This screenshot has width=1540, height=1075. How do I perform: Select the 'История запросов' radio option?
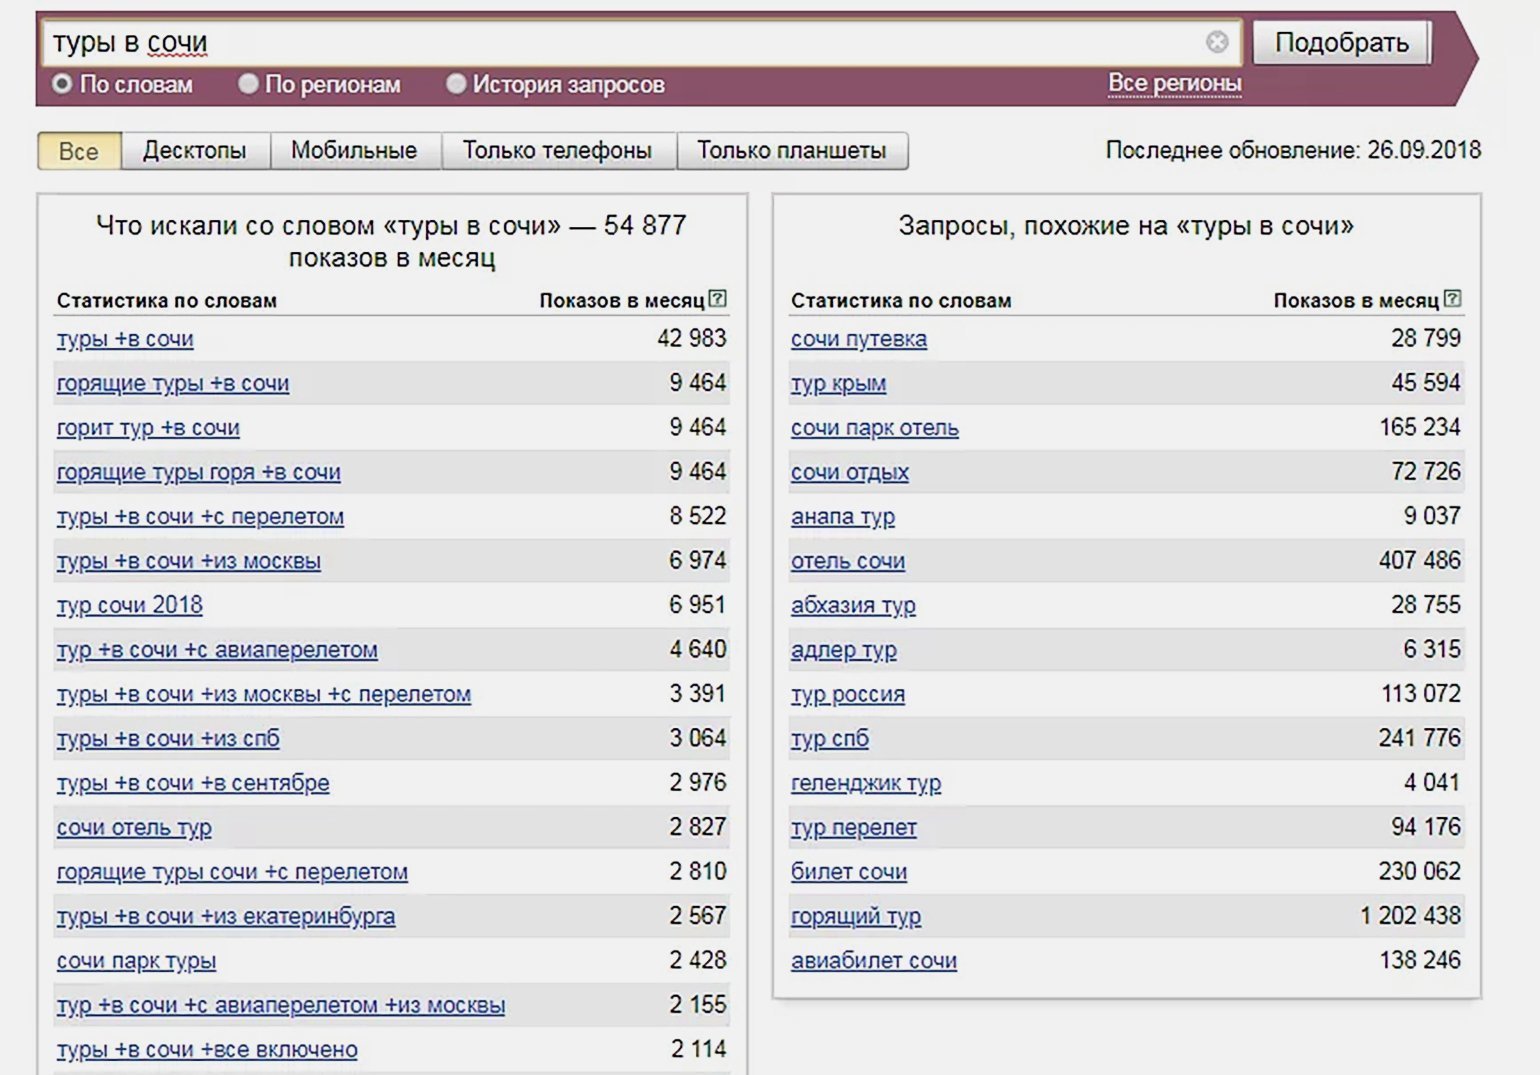coord(456,84)
